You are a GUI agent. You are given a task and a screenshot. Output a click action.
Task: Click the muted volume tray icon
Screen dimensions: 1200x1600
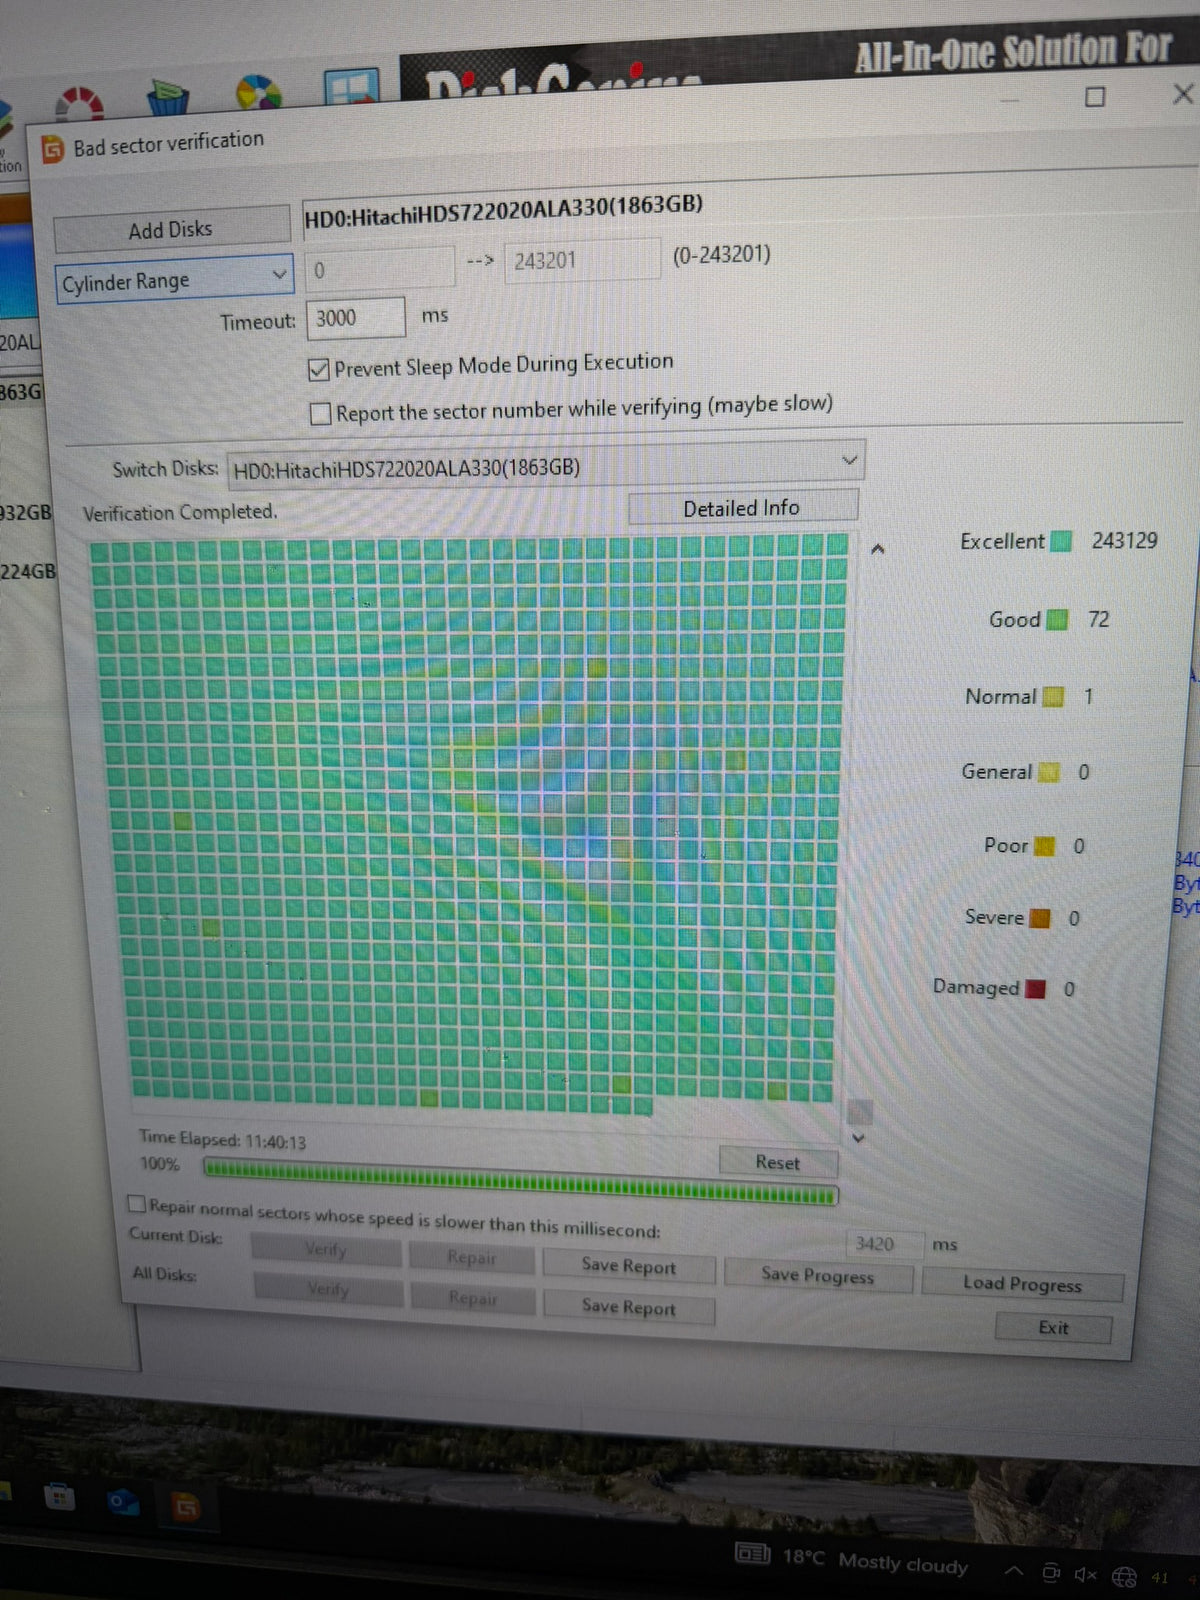1085,1574
